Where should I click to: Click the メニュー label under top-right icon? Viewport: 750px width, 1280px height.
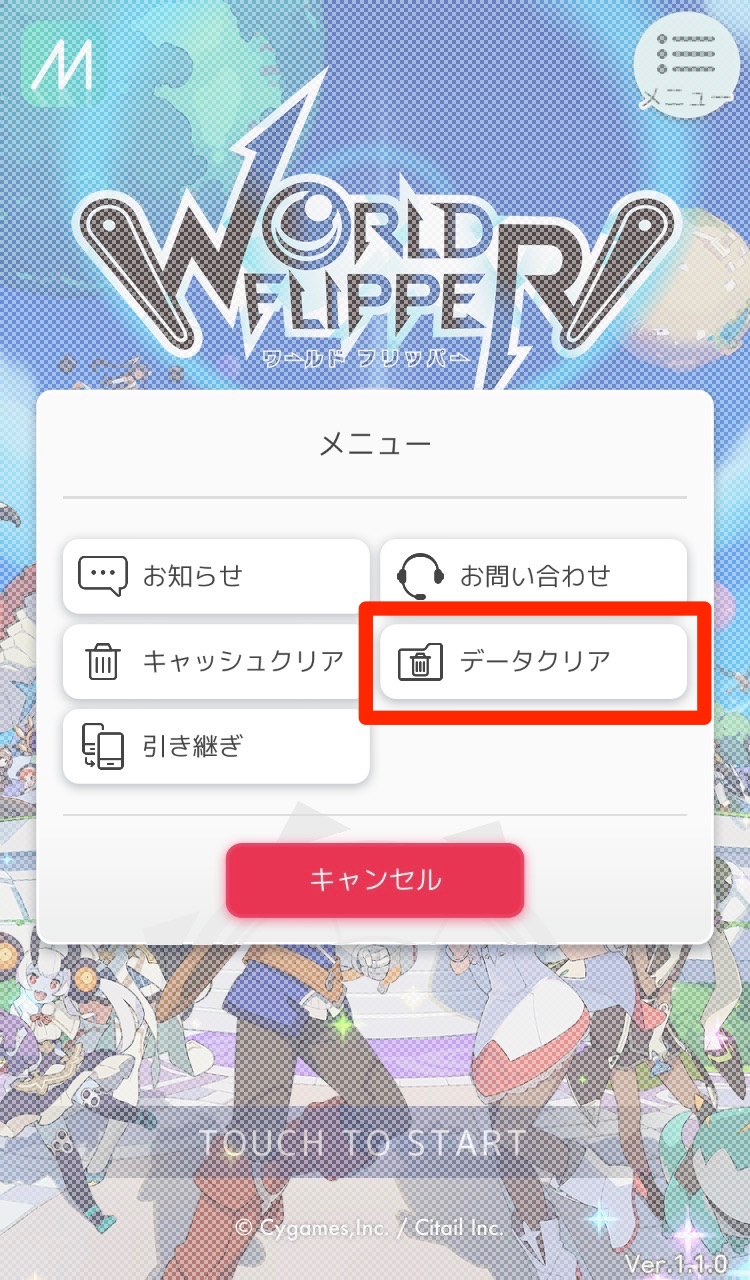pos(688,97)
